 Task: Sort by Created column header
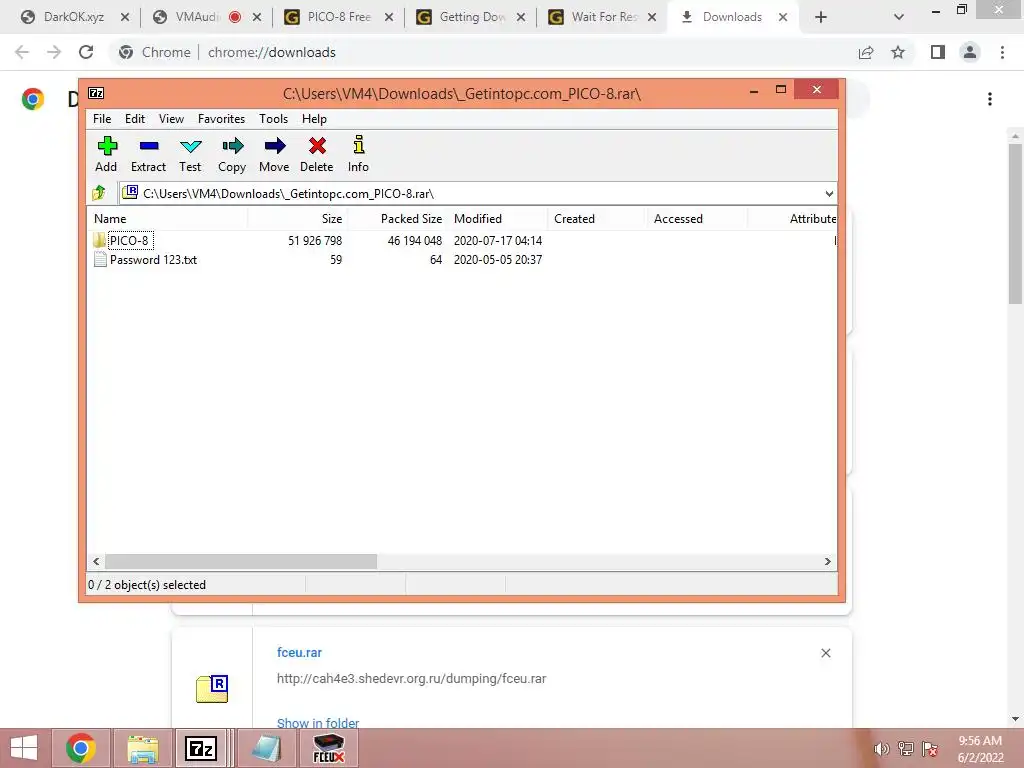point(597,219)
